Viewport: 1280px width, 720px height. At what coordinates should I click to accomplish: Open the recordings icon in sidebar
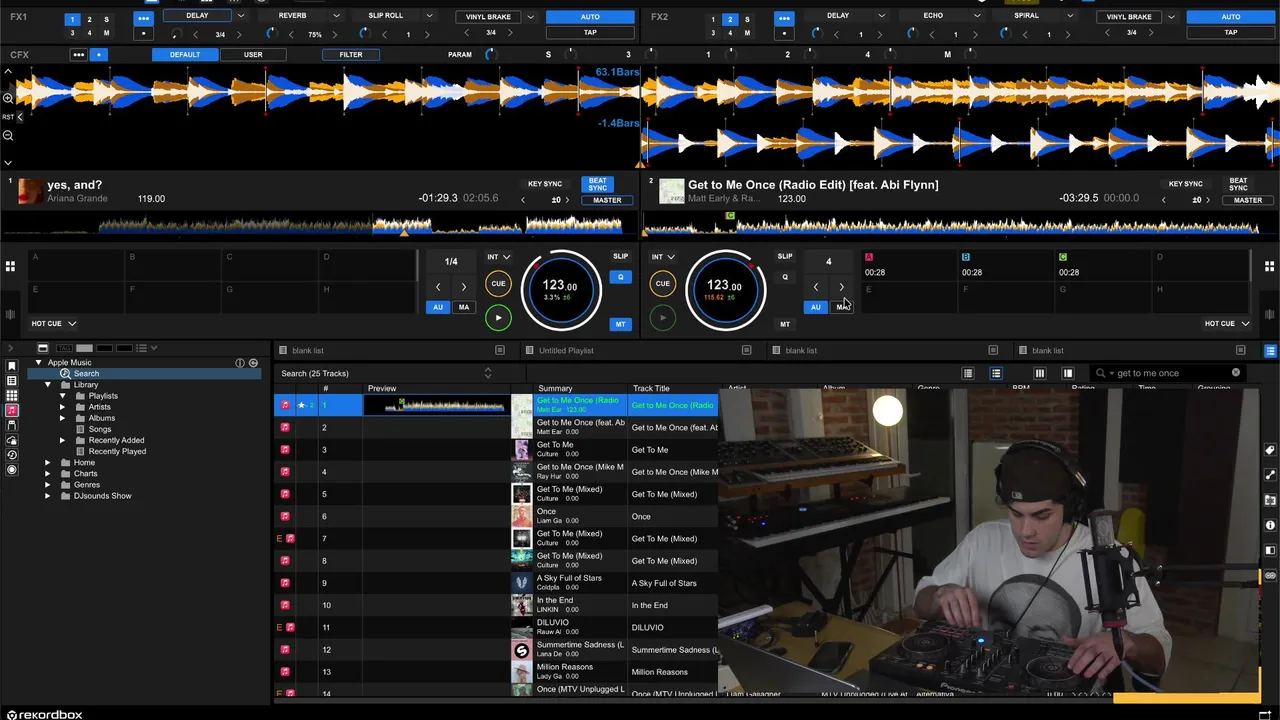[x=12, y=469]
